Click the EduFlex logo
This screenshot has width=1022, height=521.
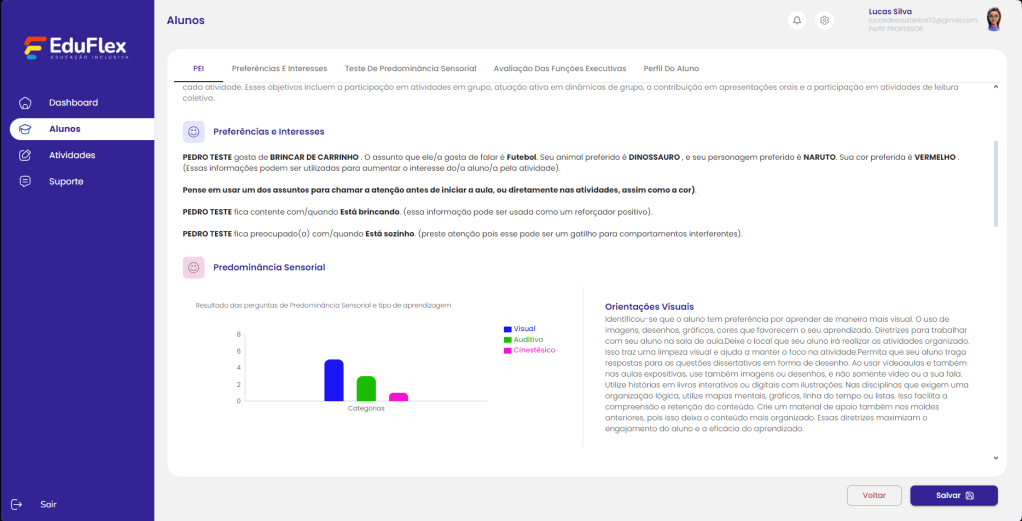pos(76,47)
